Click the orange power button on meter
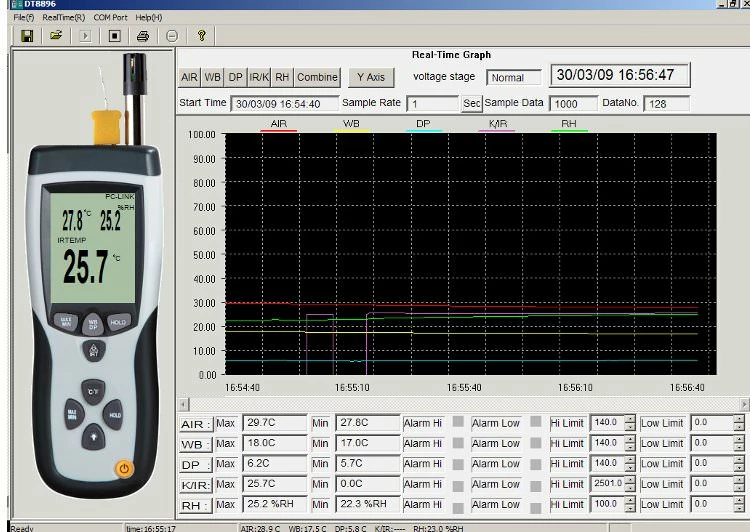750x532 pixels. coord(124,467)
